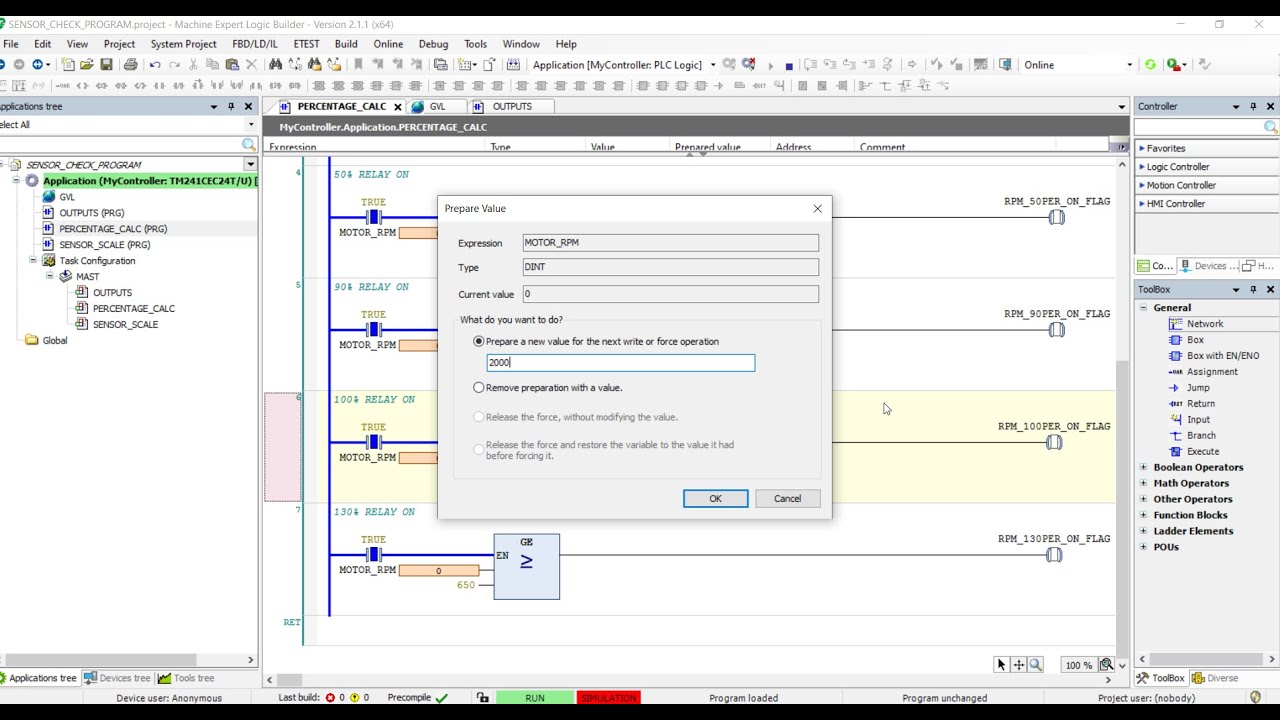Image resolution: width=1280 pixels, height=720 pixels.
Task: Click the New file toolbar icon
Action: click(x=68, y=65)
